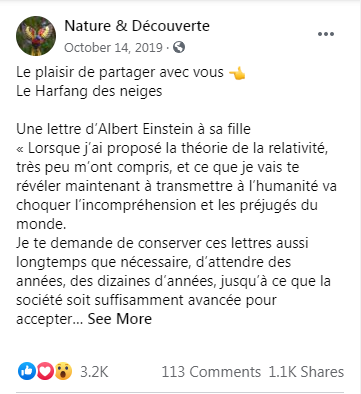The width and height of the screenshot is (361, 394).
Task: Click the "Le plaisir de partager avec vous" text
Action: tap(120, 72)
